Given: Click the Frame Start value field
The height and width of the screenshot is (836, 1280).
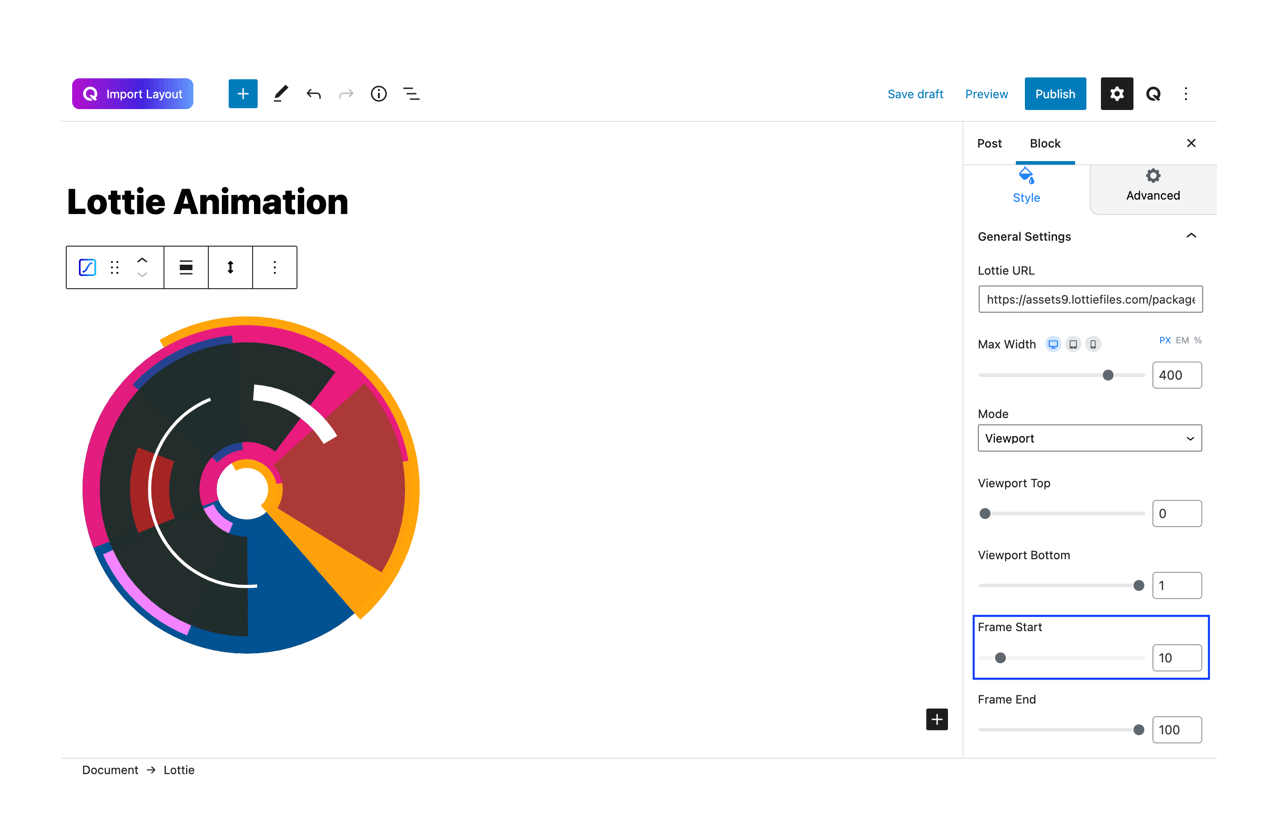Looking at the screenshot, I should click(1177, 658).
